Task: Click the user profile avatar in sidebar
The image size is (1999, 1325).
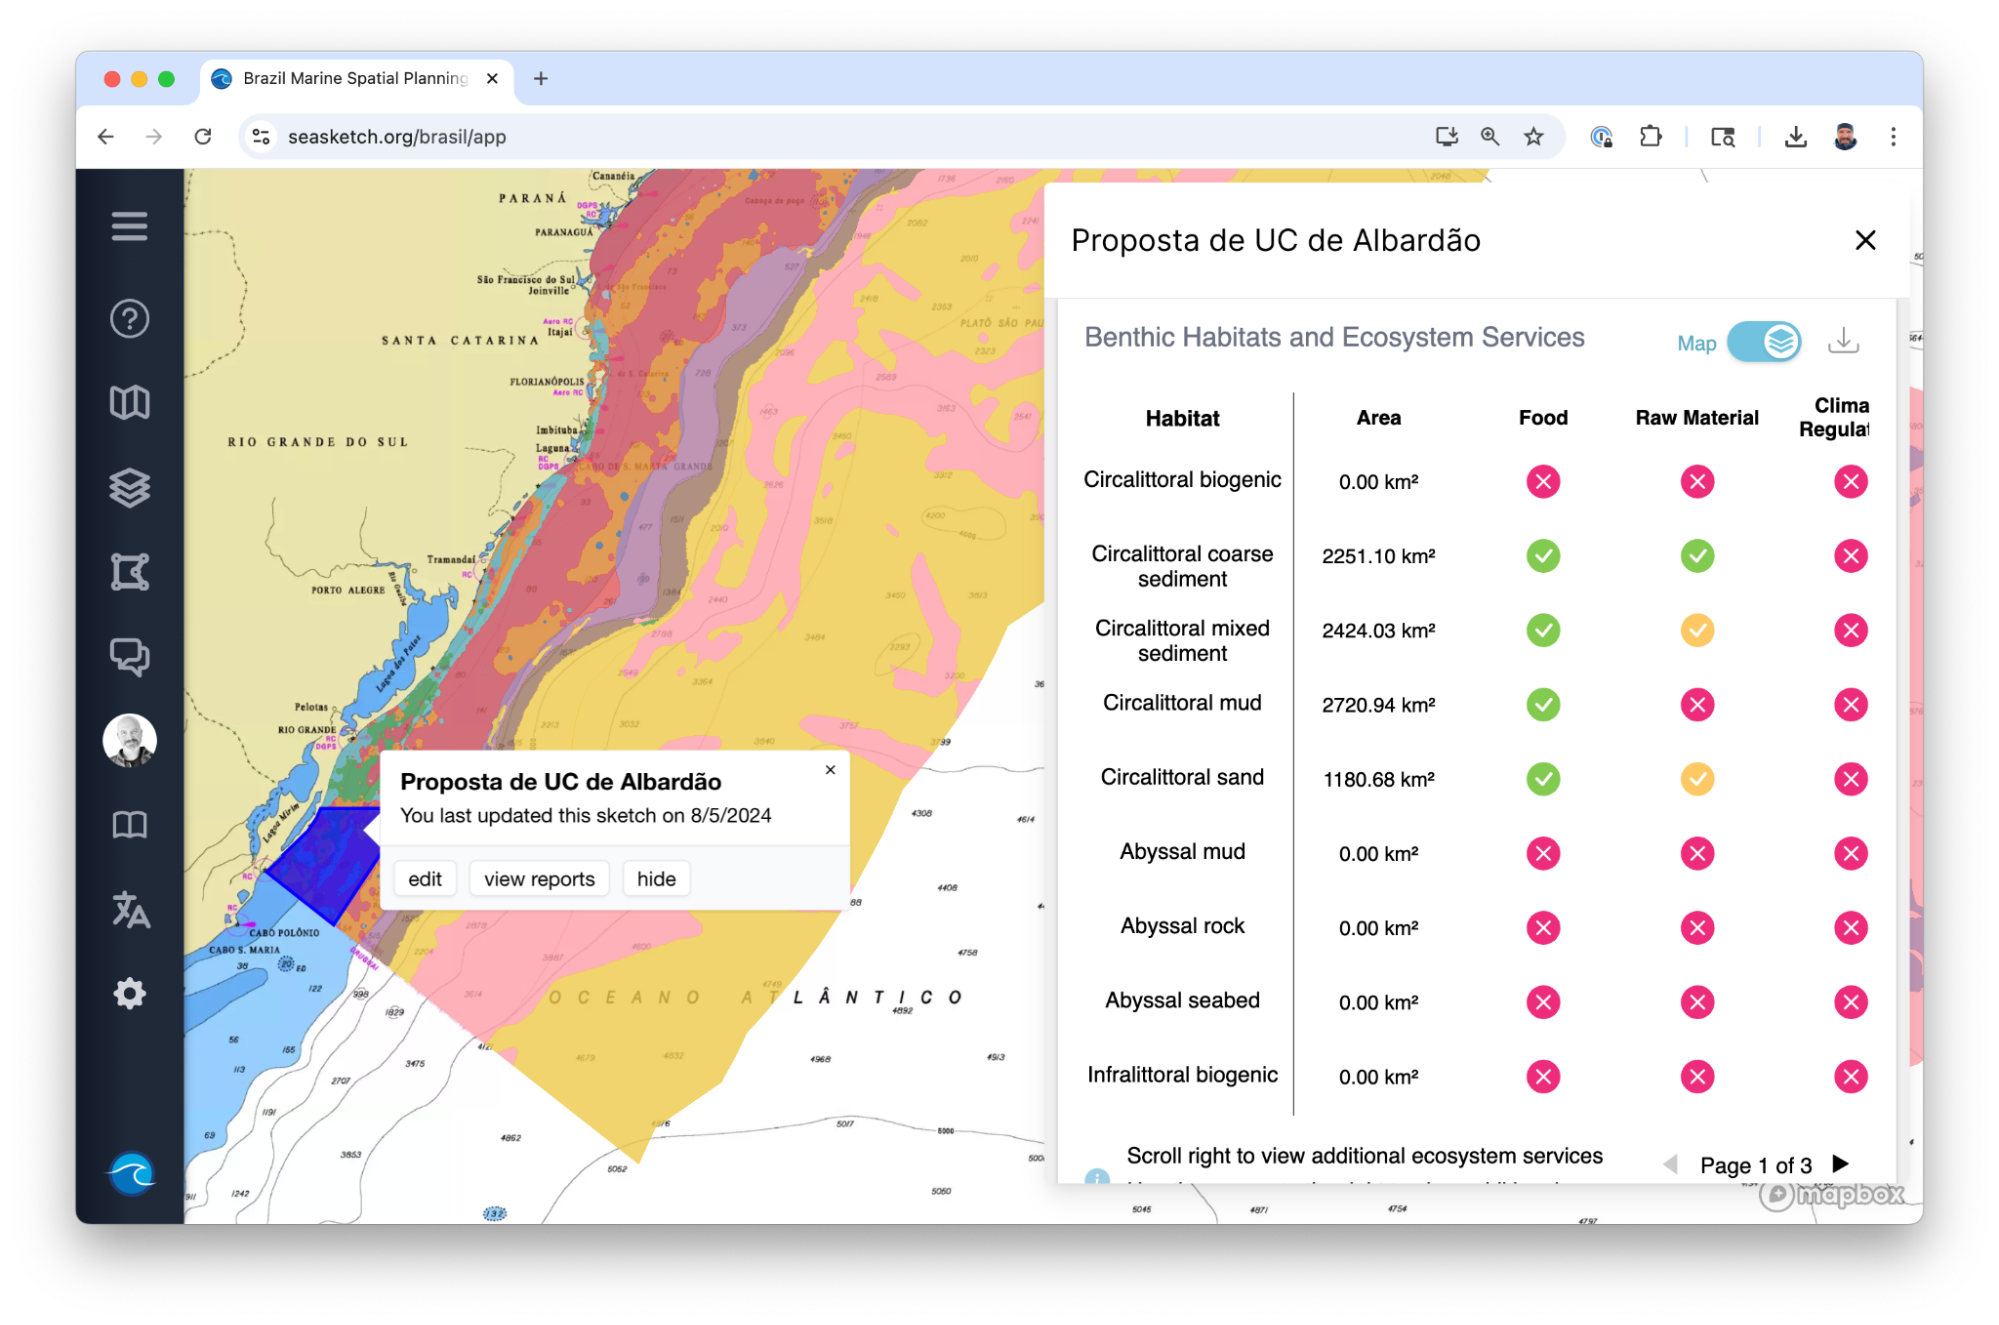Action: click(x=129, y=741)
